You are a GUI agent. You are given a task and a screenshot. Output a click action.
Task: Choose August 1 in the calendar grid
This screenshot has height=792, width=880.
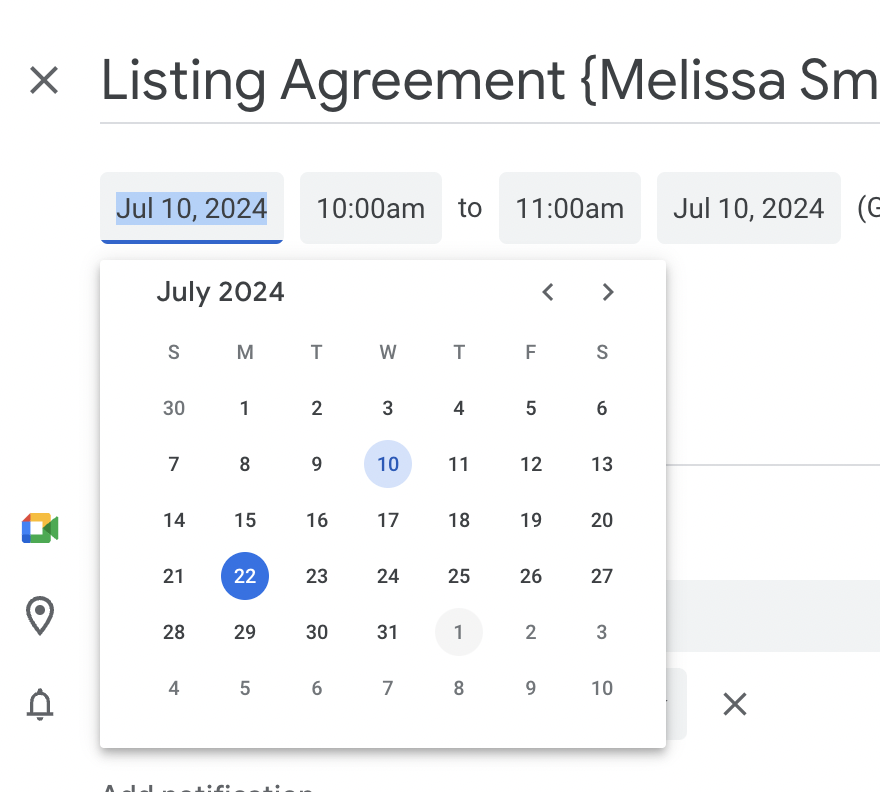(459, 632)
